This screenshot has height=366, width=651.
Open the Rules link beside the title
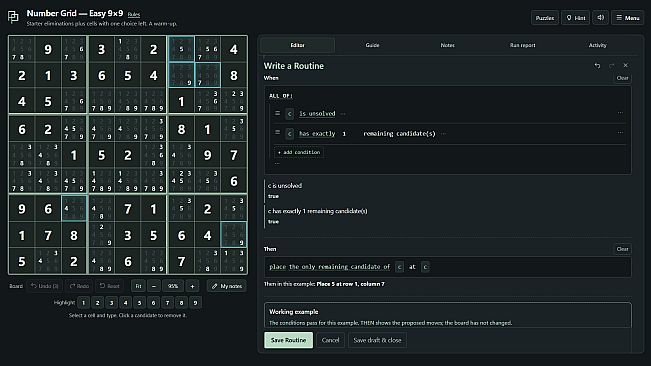134,15
